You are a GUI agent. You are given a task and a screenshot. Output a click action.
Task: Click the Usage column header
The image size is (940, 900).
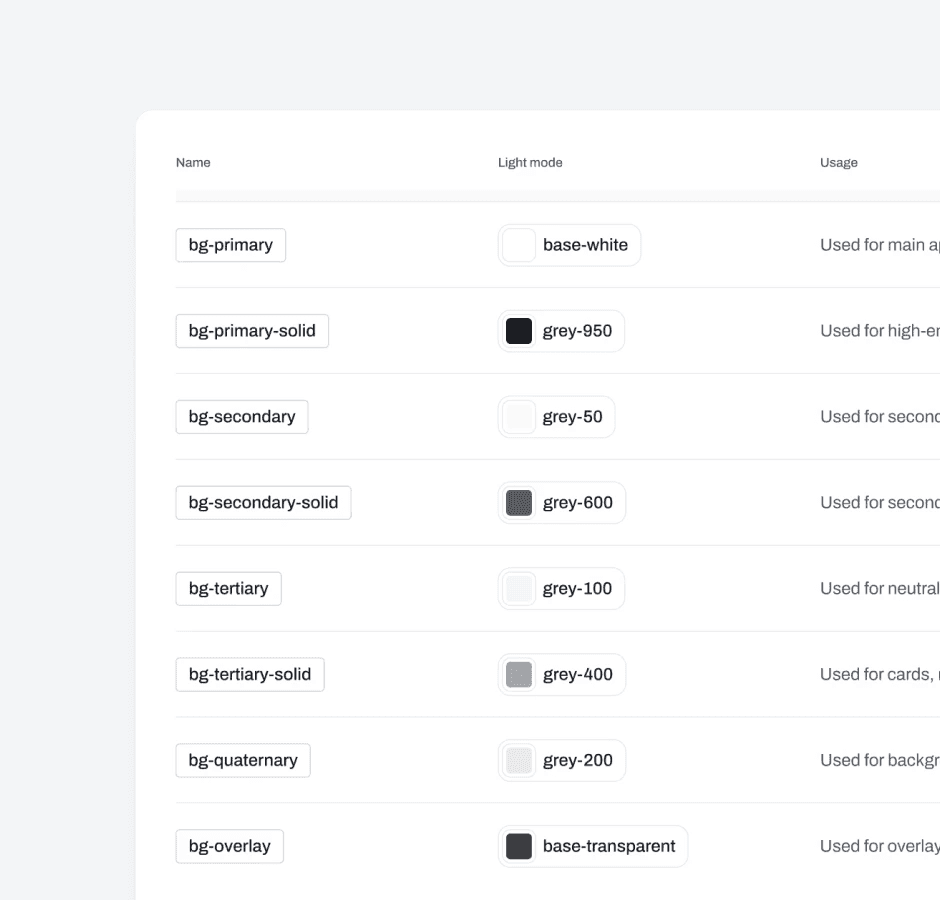[x=839, y=162]
